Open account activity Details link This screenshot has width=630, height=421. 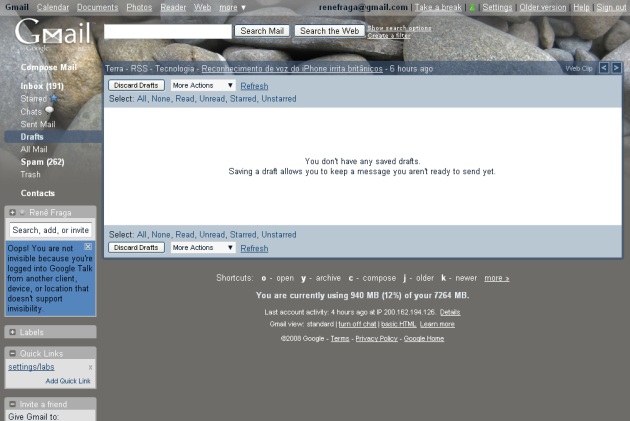coord(450,312)
